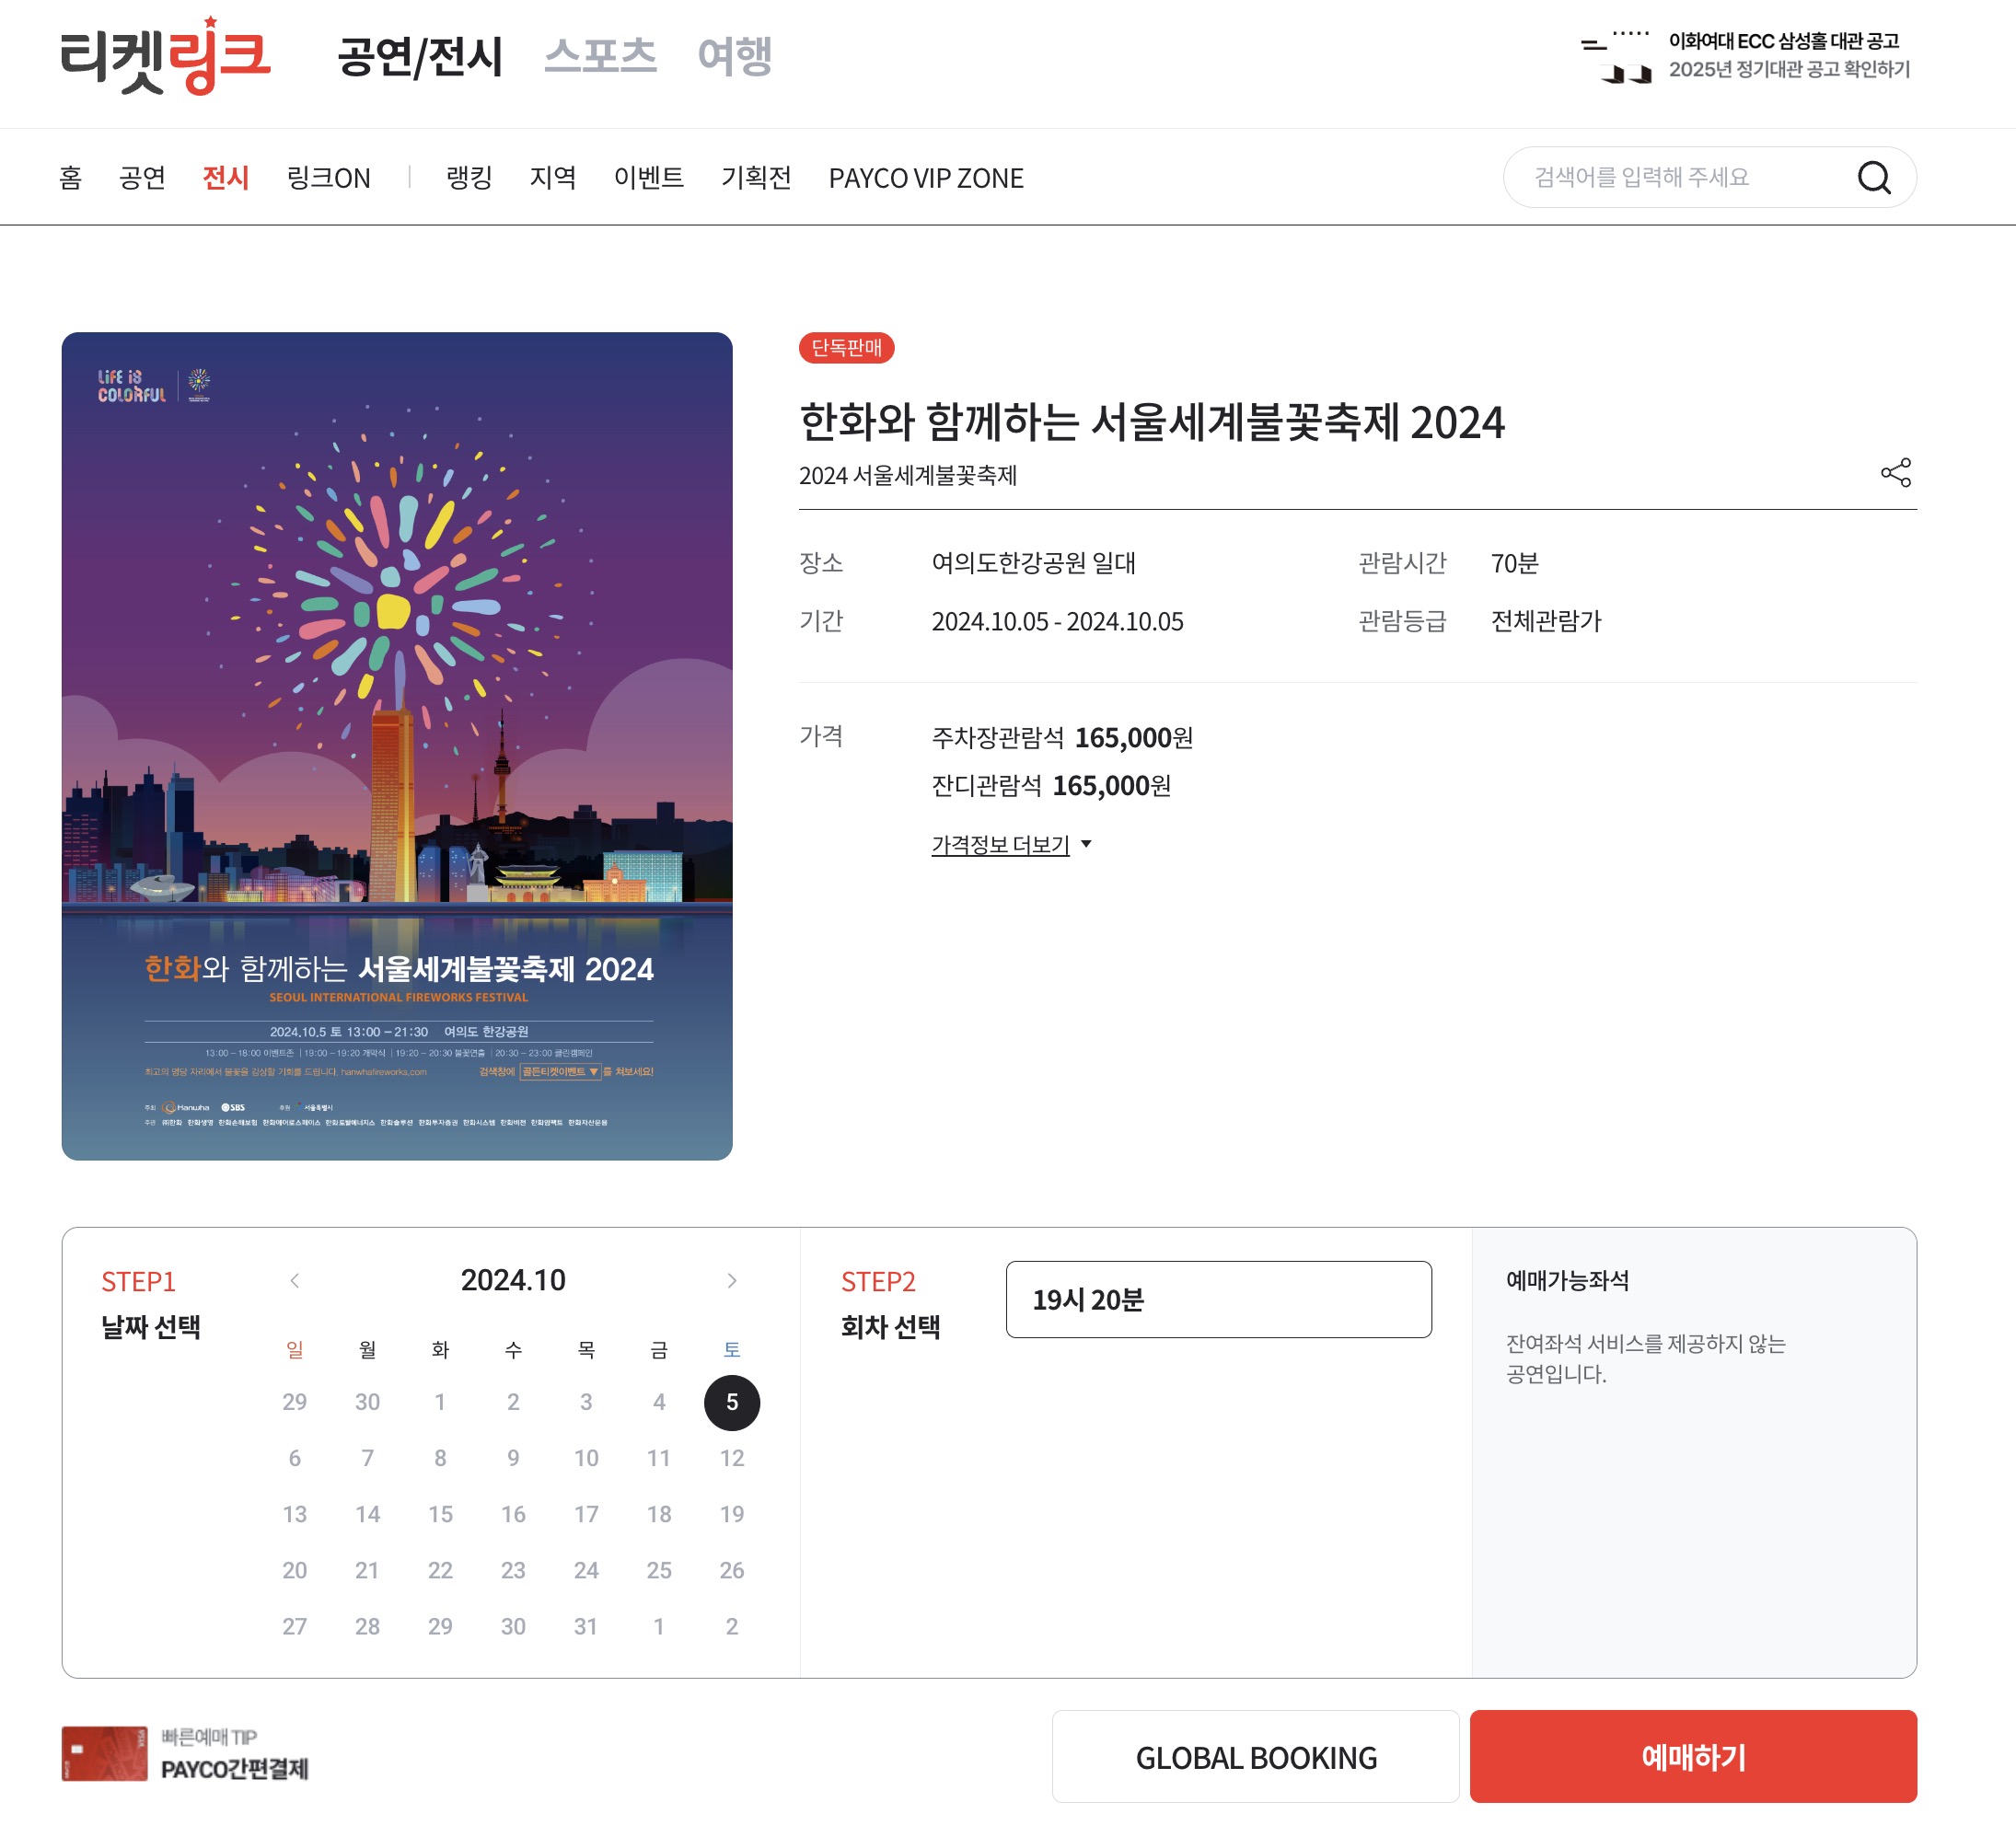The height and width of the screenshot is (1837, 2016).
Task: Click the share icon beside the title
Action: 1895,472
